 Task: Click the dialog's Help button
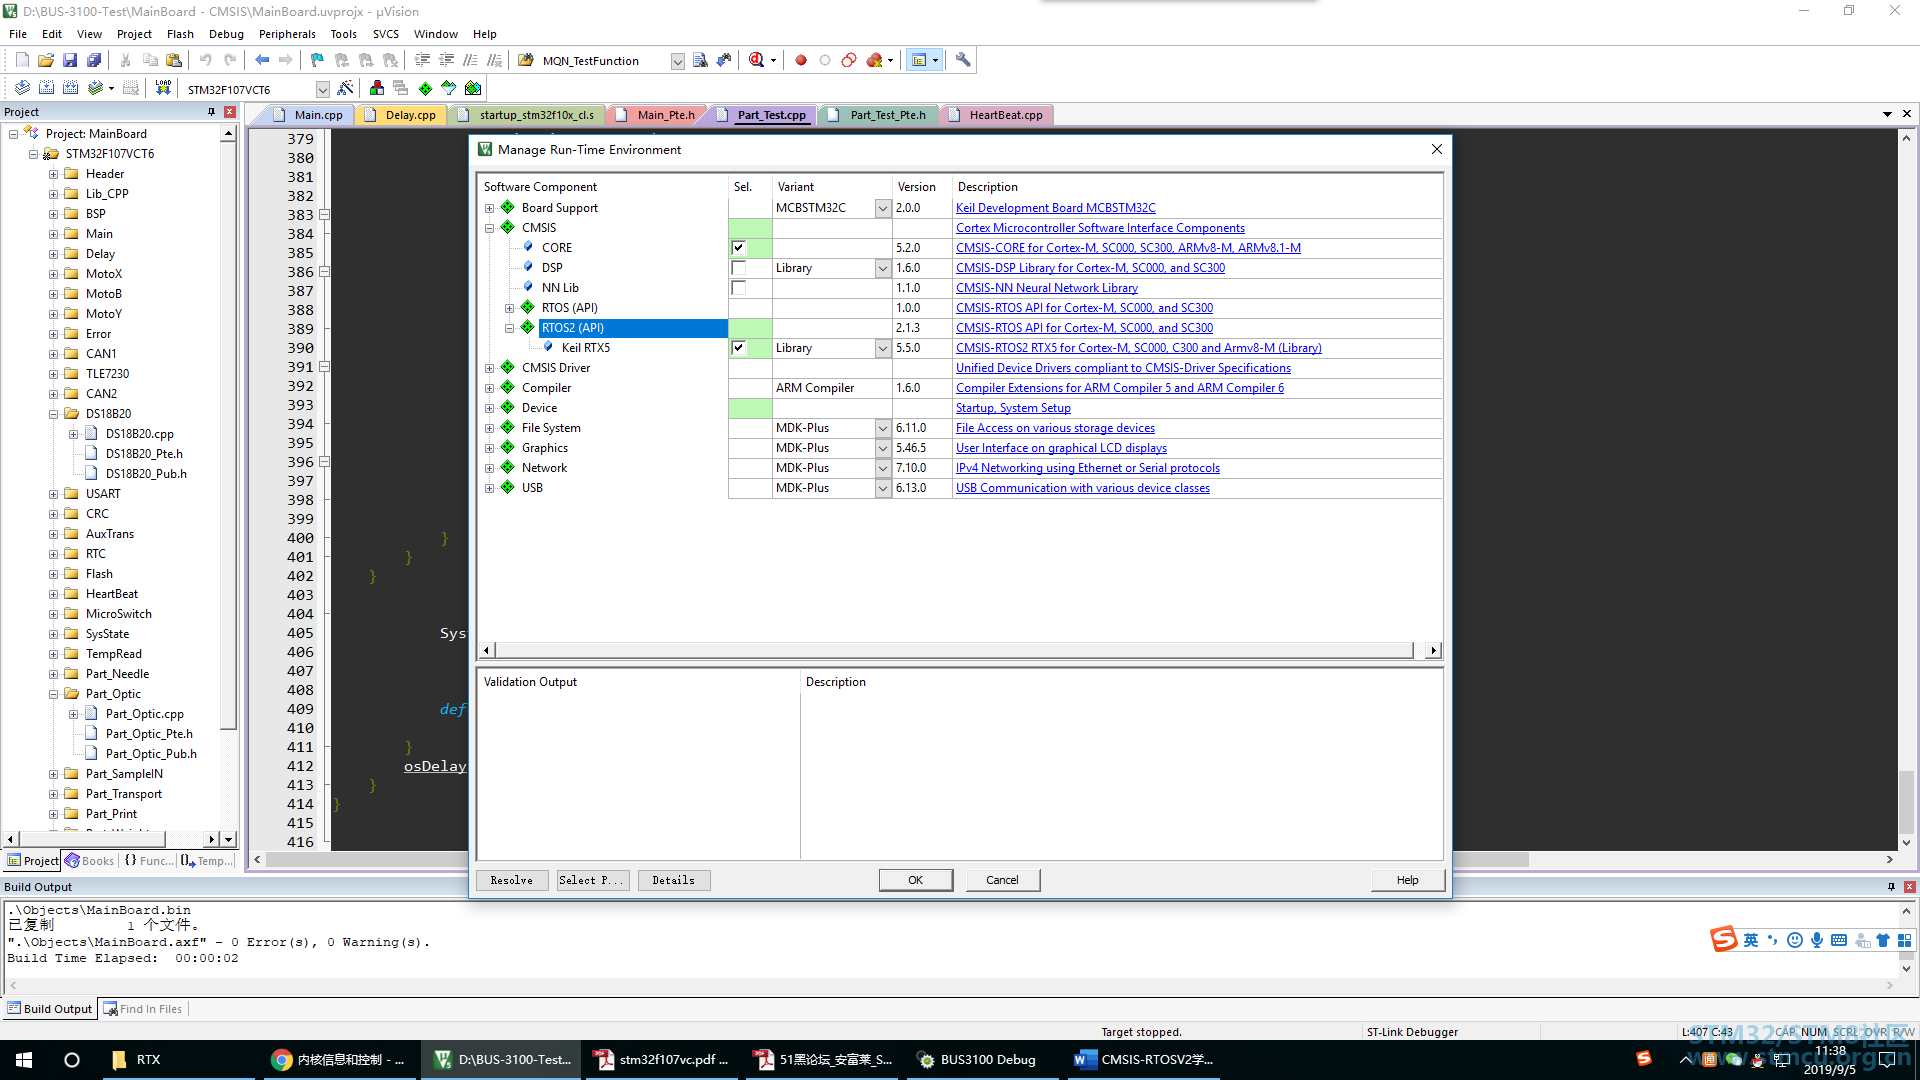tap(1408, 880)
